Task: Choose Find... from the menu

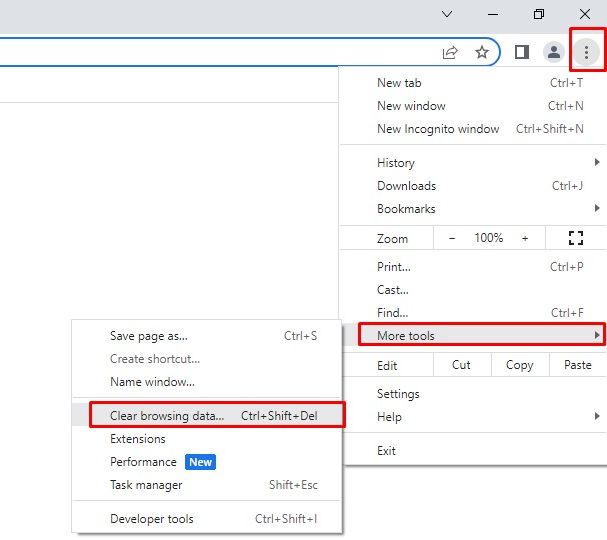Action: (472, 312)
